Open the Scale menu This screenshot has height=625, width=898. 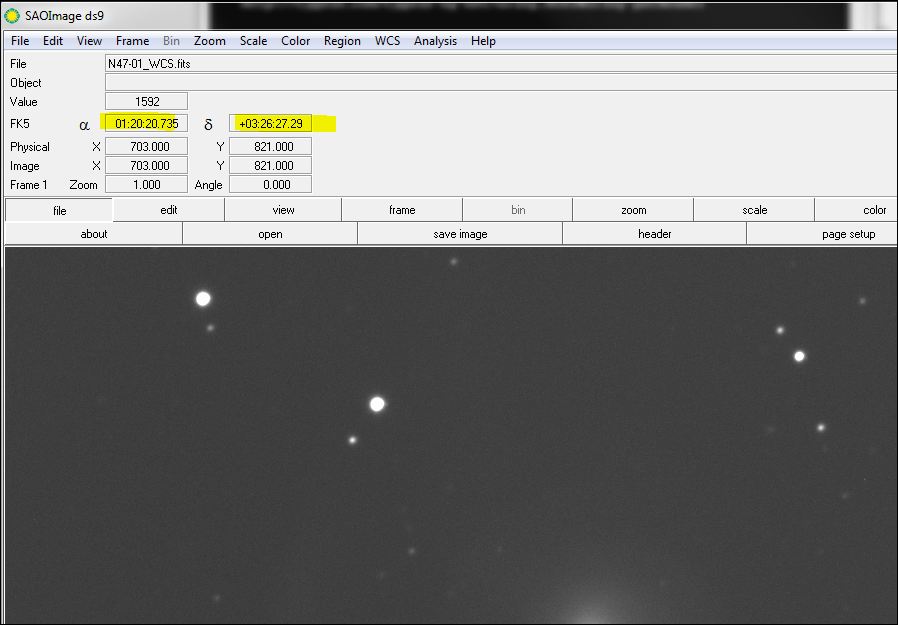coord(253,41)
